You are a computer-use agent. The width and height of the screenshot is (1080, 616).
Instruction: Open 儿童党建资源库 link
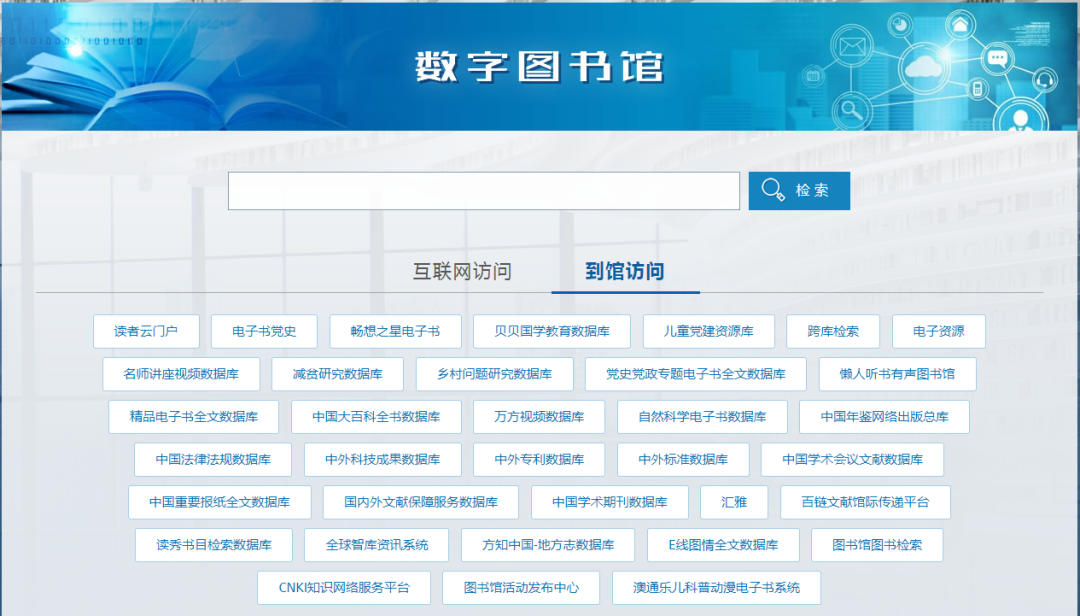pyautogui.click(x=709, y=331)
